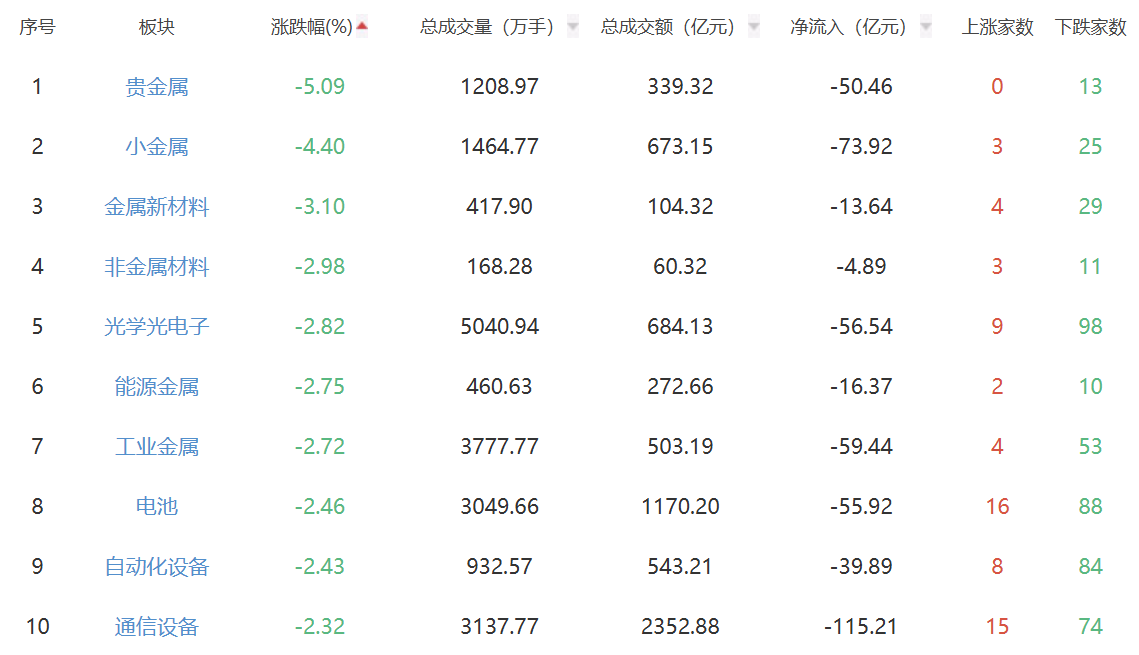The width and height of the screenshot is (1139, 655).
Task: Click the 上涨家数 column header
Action: pos(996,27)
